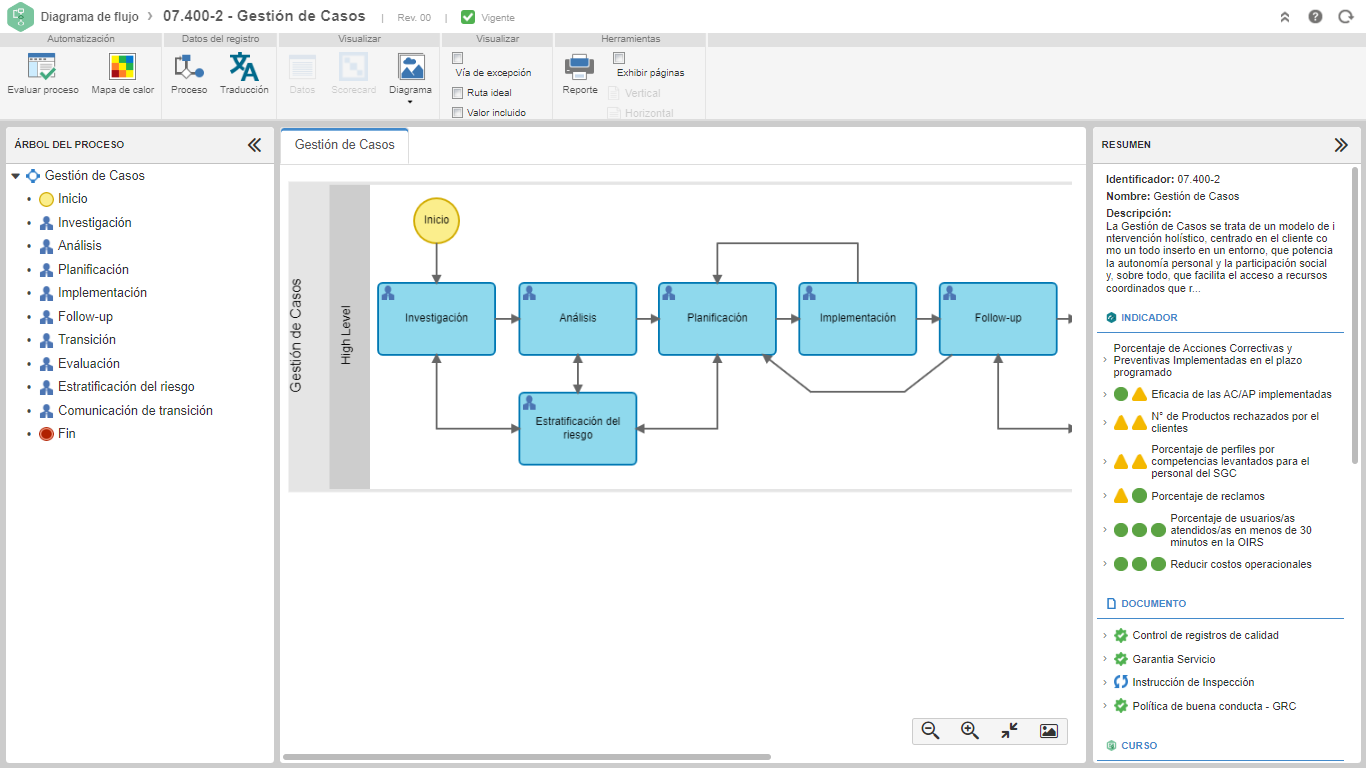Screen dimensions: 1366x768
Task: Click the Reporte printer icon
Action: [x=580, y=67]
